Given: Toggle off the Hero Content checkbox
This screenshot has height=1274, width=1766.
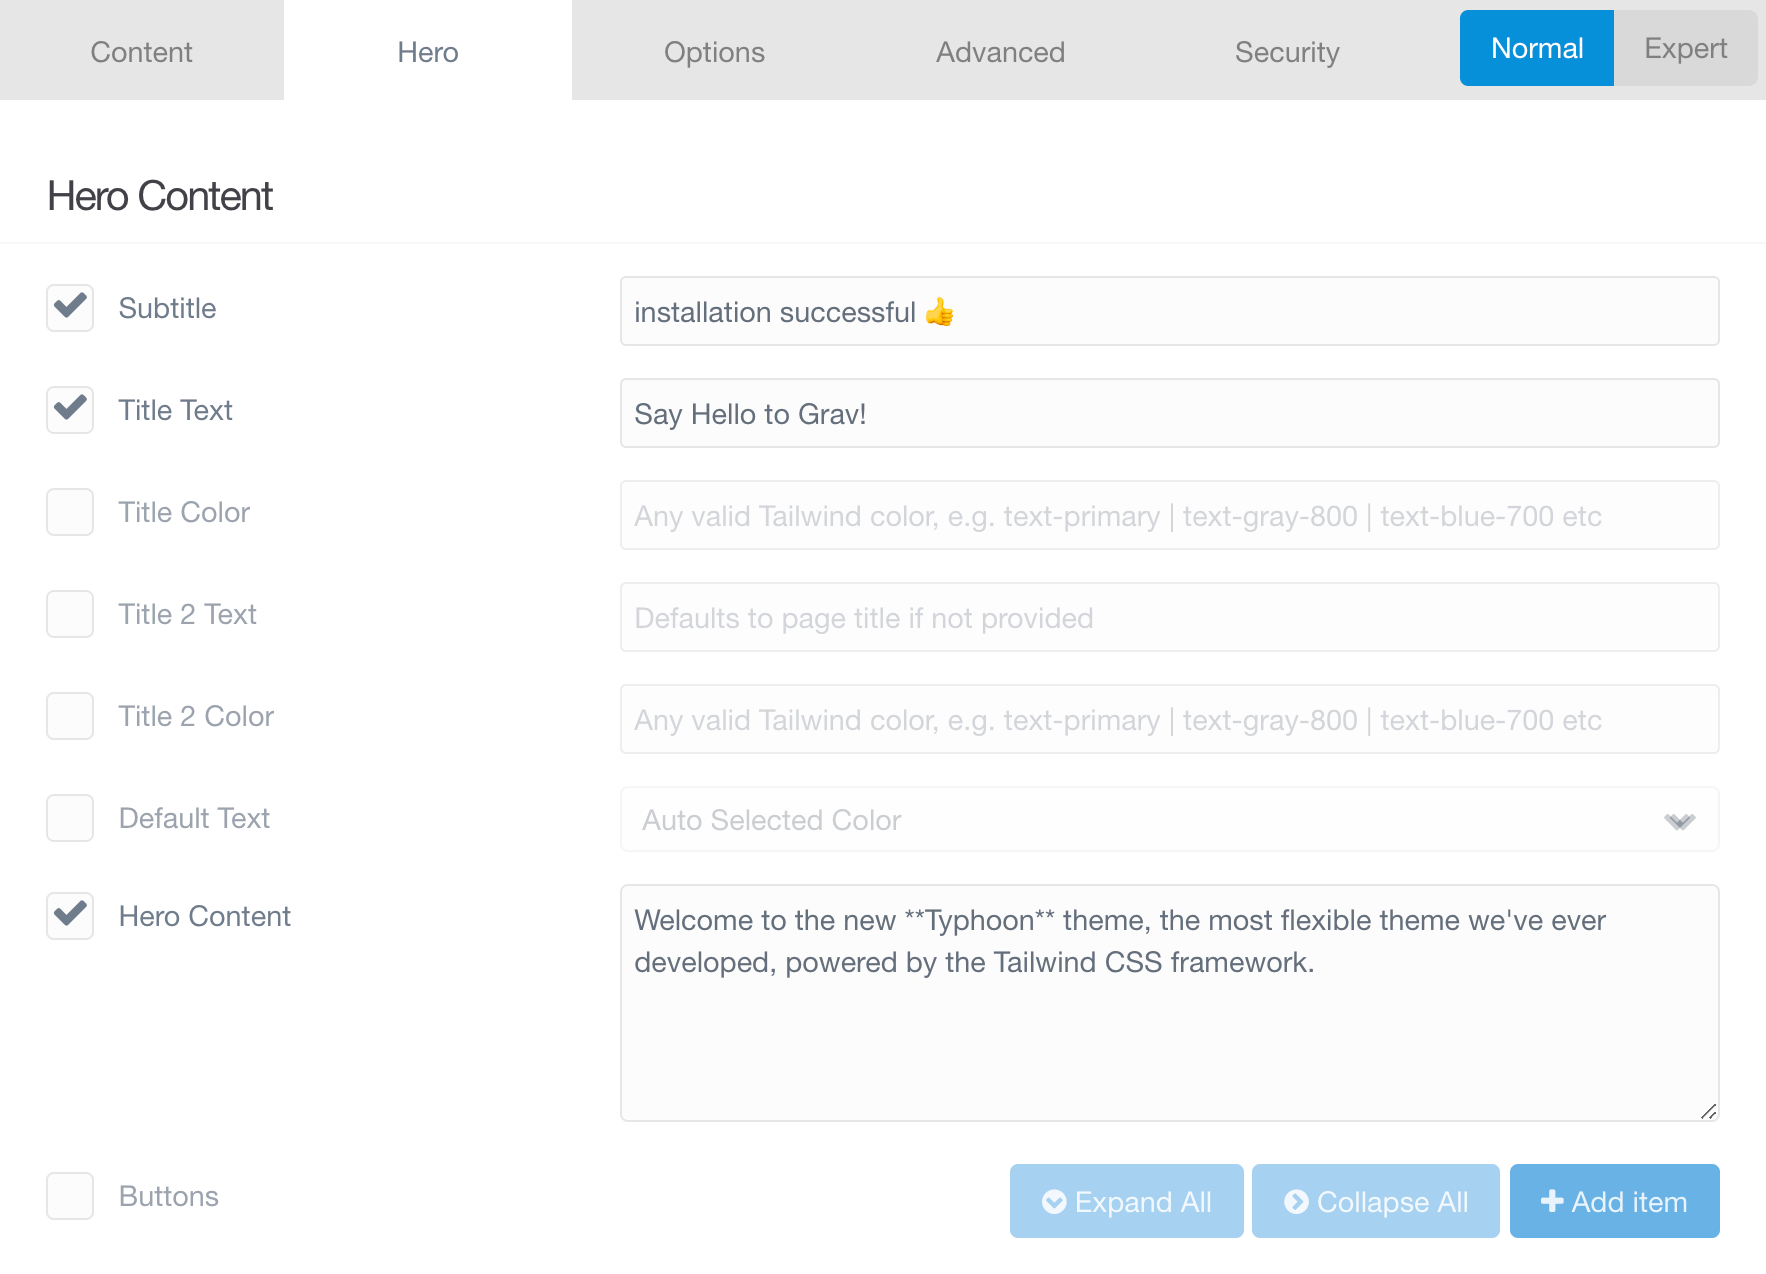Looking at the screenshot, I should [x=70, y=916].
